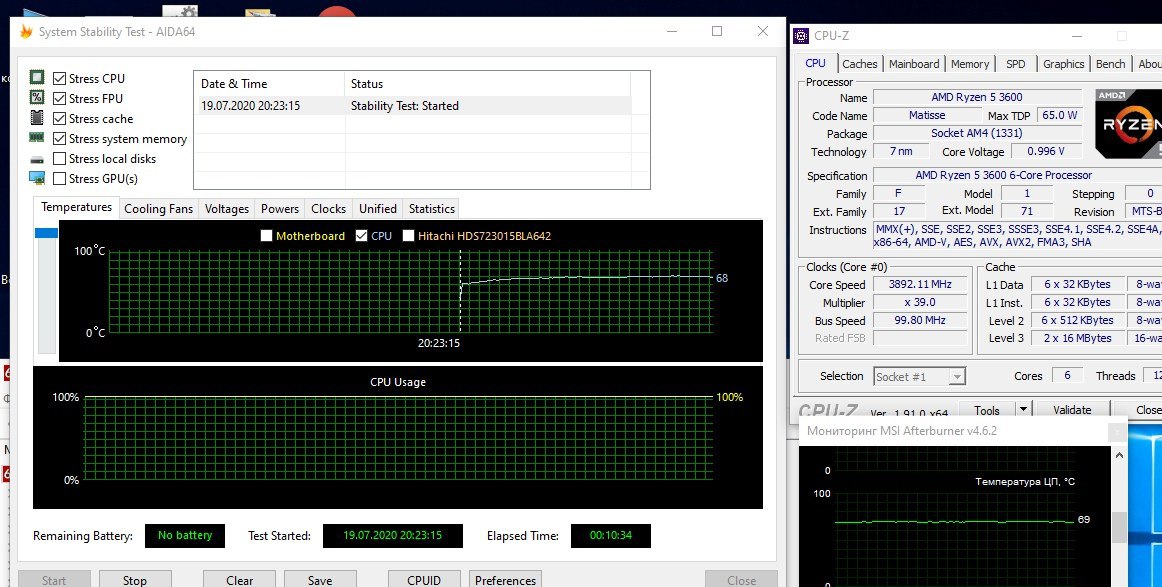Click the Socket AM4 (1331) Package field
Viewport: 1162px width, 587px height.
point(977,133)
